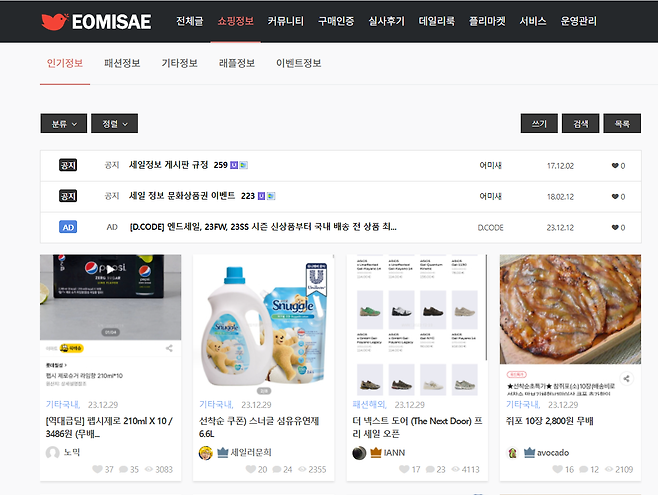Click the blue AD badge icon

(68, 227)
